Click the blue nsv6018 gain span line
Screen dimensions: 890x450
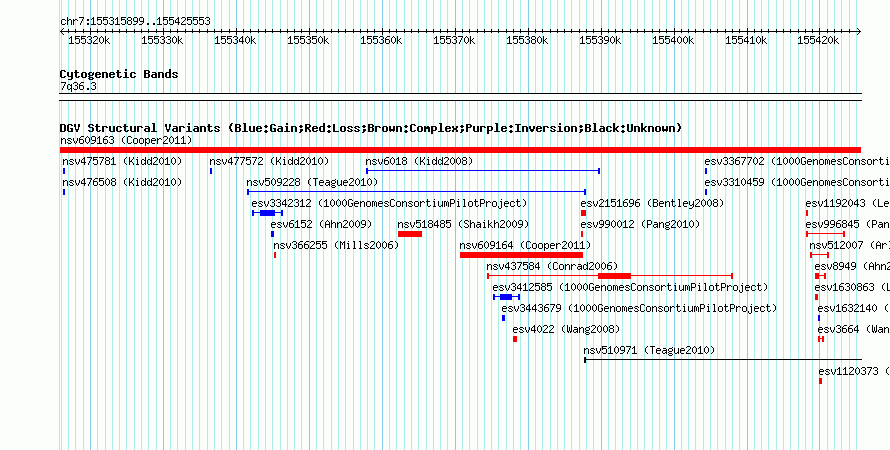tap(483, 171)
